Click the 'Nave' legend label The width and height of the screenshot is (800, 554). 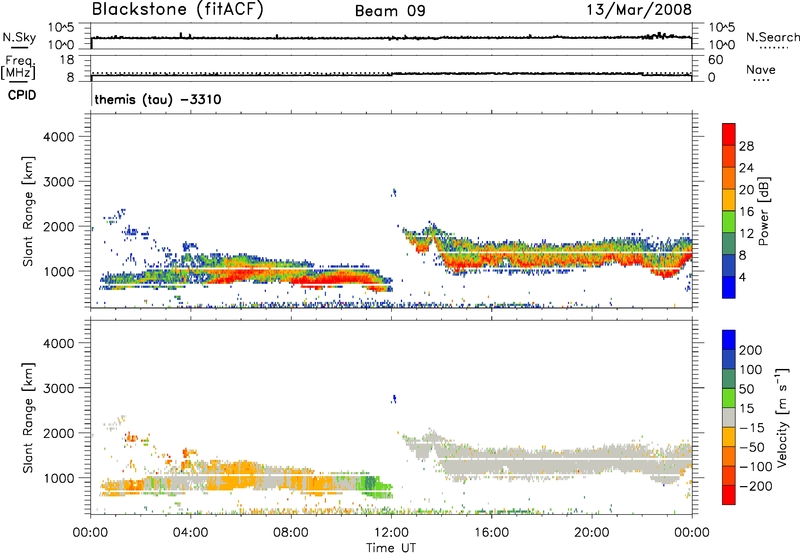761,69
